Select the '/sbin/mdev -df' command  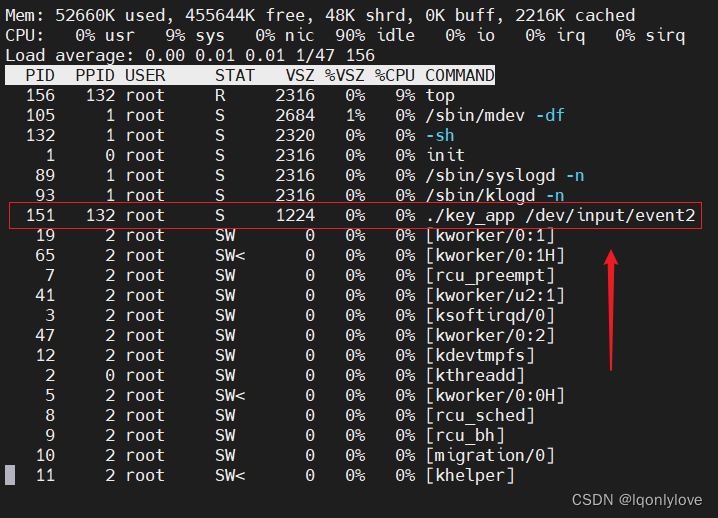coord(495,115)
